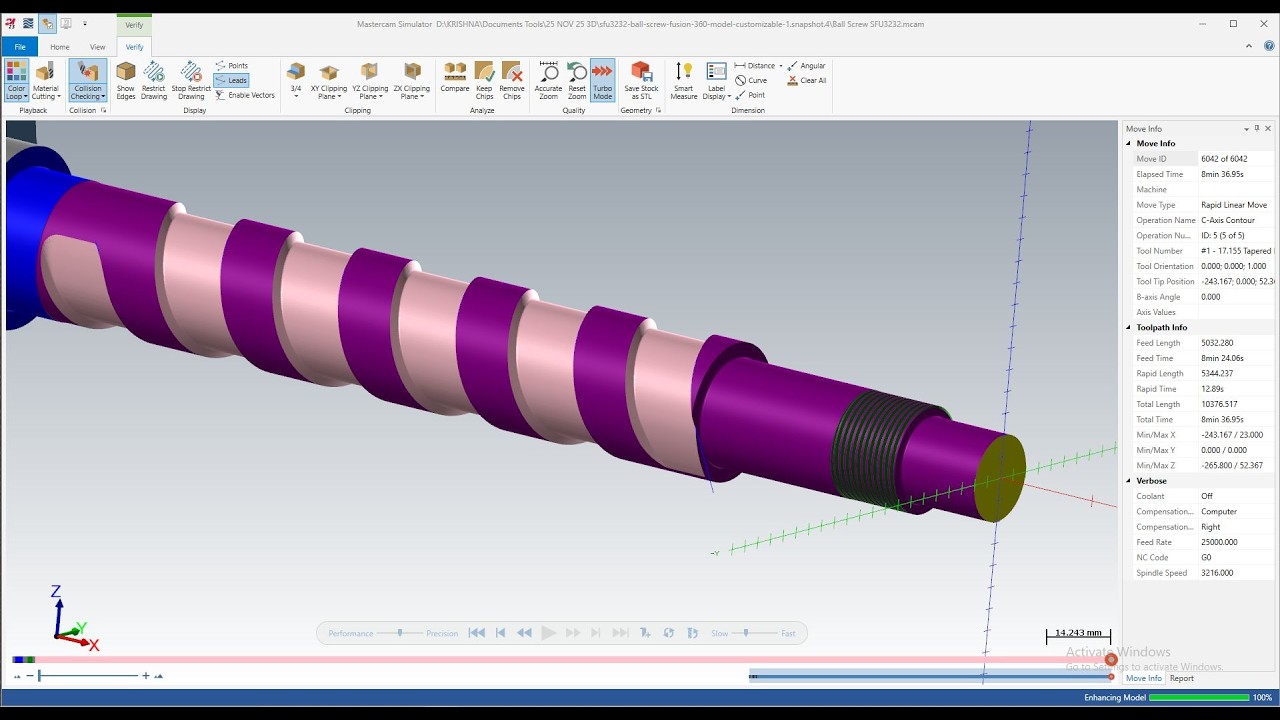The height and width of the screenshot is (720, 1280).
Task: Click the Mastercam logo icon in title bar
Action: 10,23
